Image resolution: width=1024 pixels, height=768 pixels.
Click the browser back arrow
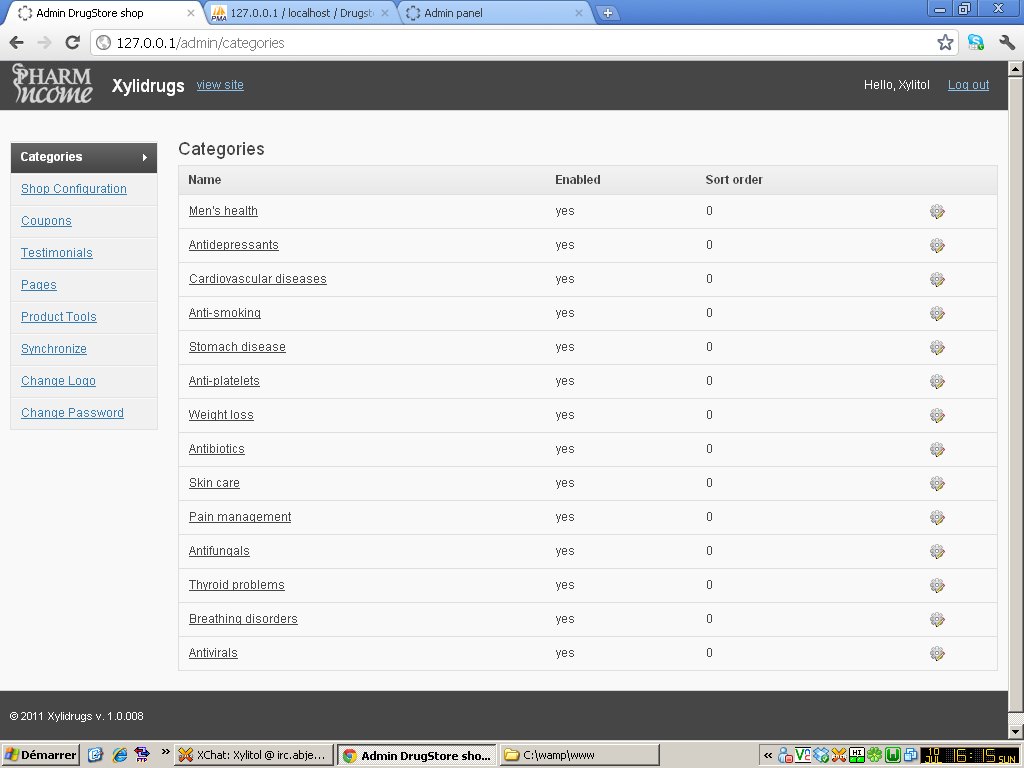(17, 43)
